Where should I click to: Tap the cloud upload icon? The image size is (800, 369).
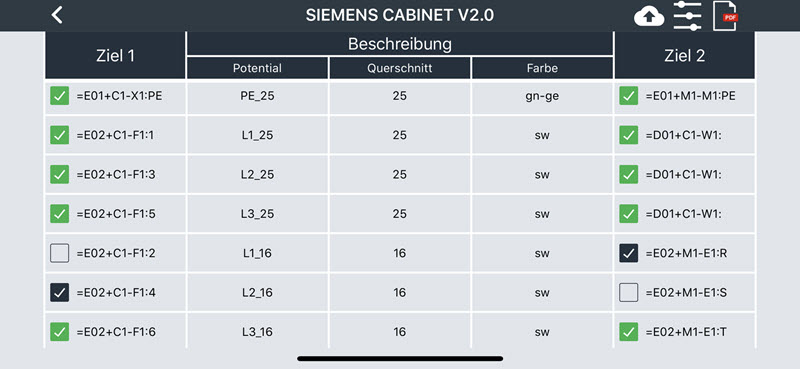pos(648,17)
